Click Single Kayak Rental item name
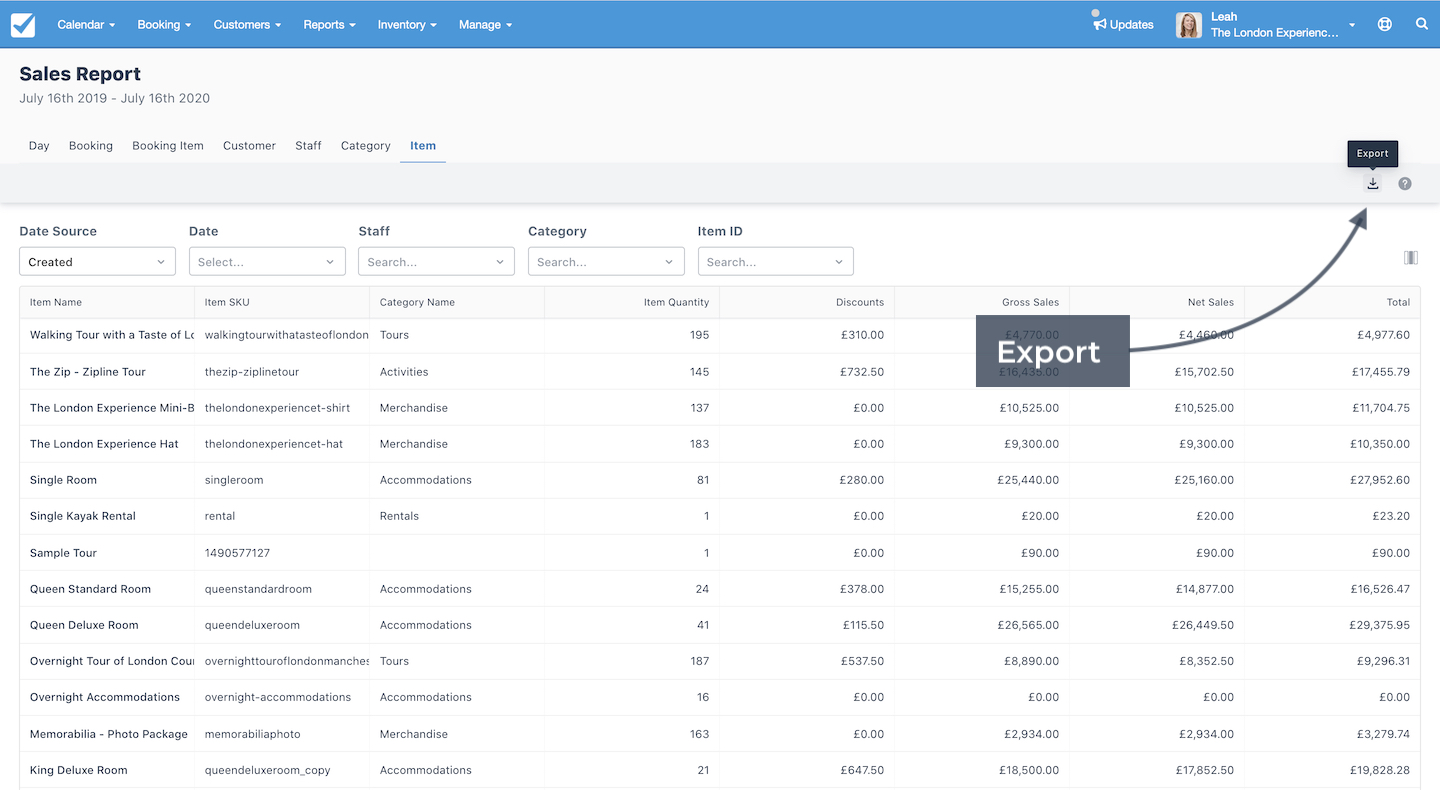The width and height of the screenshot is (1440, 790). 83,516
